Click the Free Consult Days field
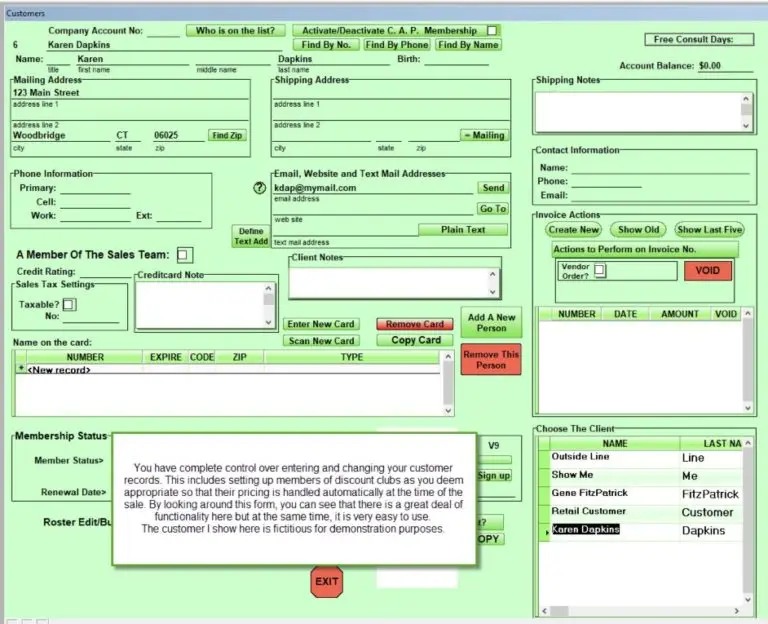768x624 pixels. (699, 40)
